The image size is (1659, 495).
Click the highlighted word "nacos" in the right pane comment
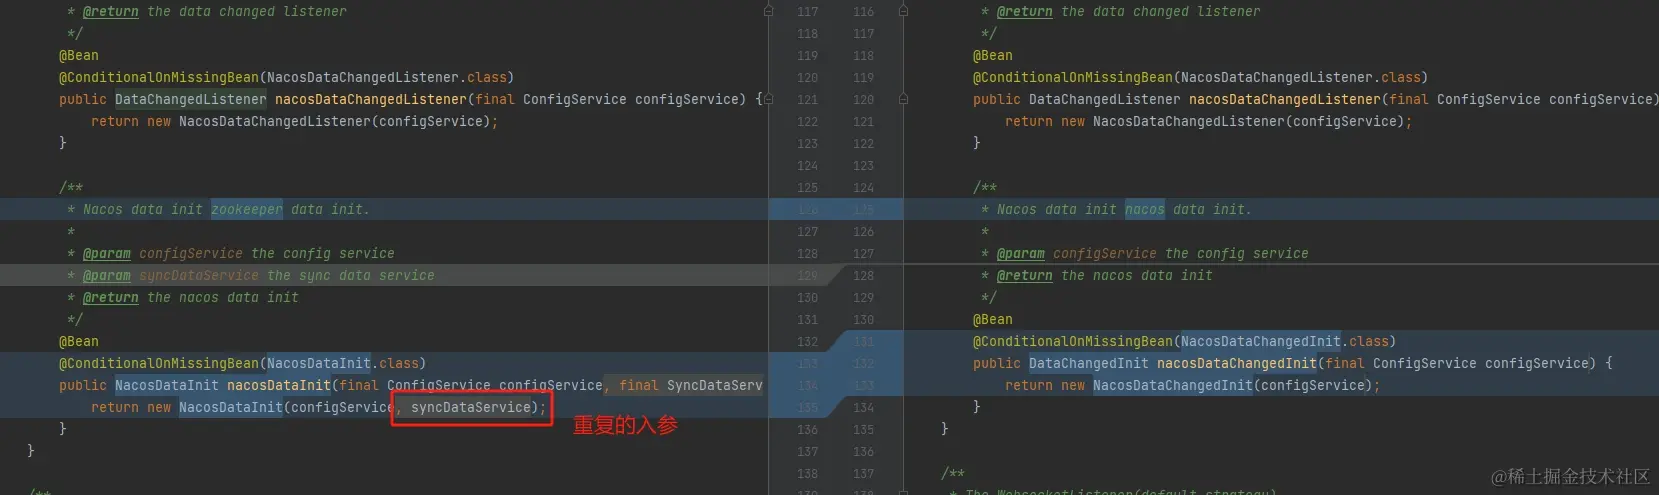[1145, 209]
